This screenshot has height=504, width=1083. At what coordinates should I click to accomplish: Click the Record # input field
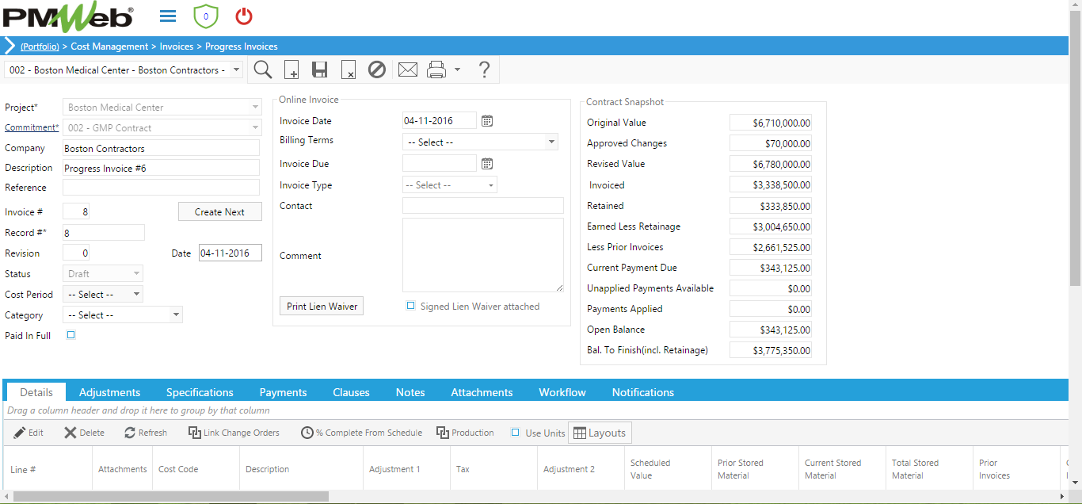(x=104, y=233)
